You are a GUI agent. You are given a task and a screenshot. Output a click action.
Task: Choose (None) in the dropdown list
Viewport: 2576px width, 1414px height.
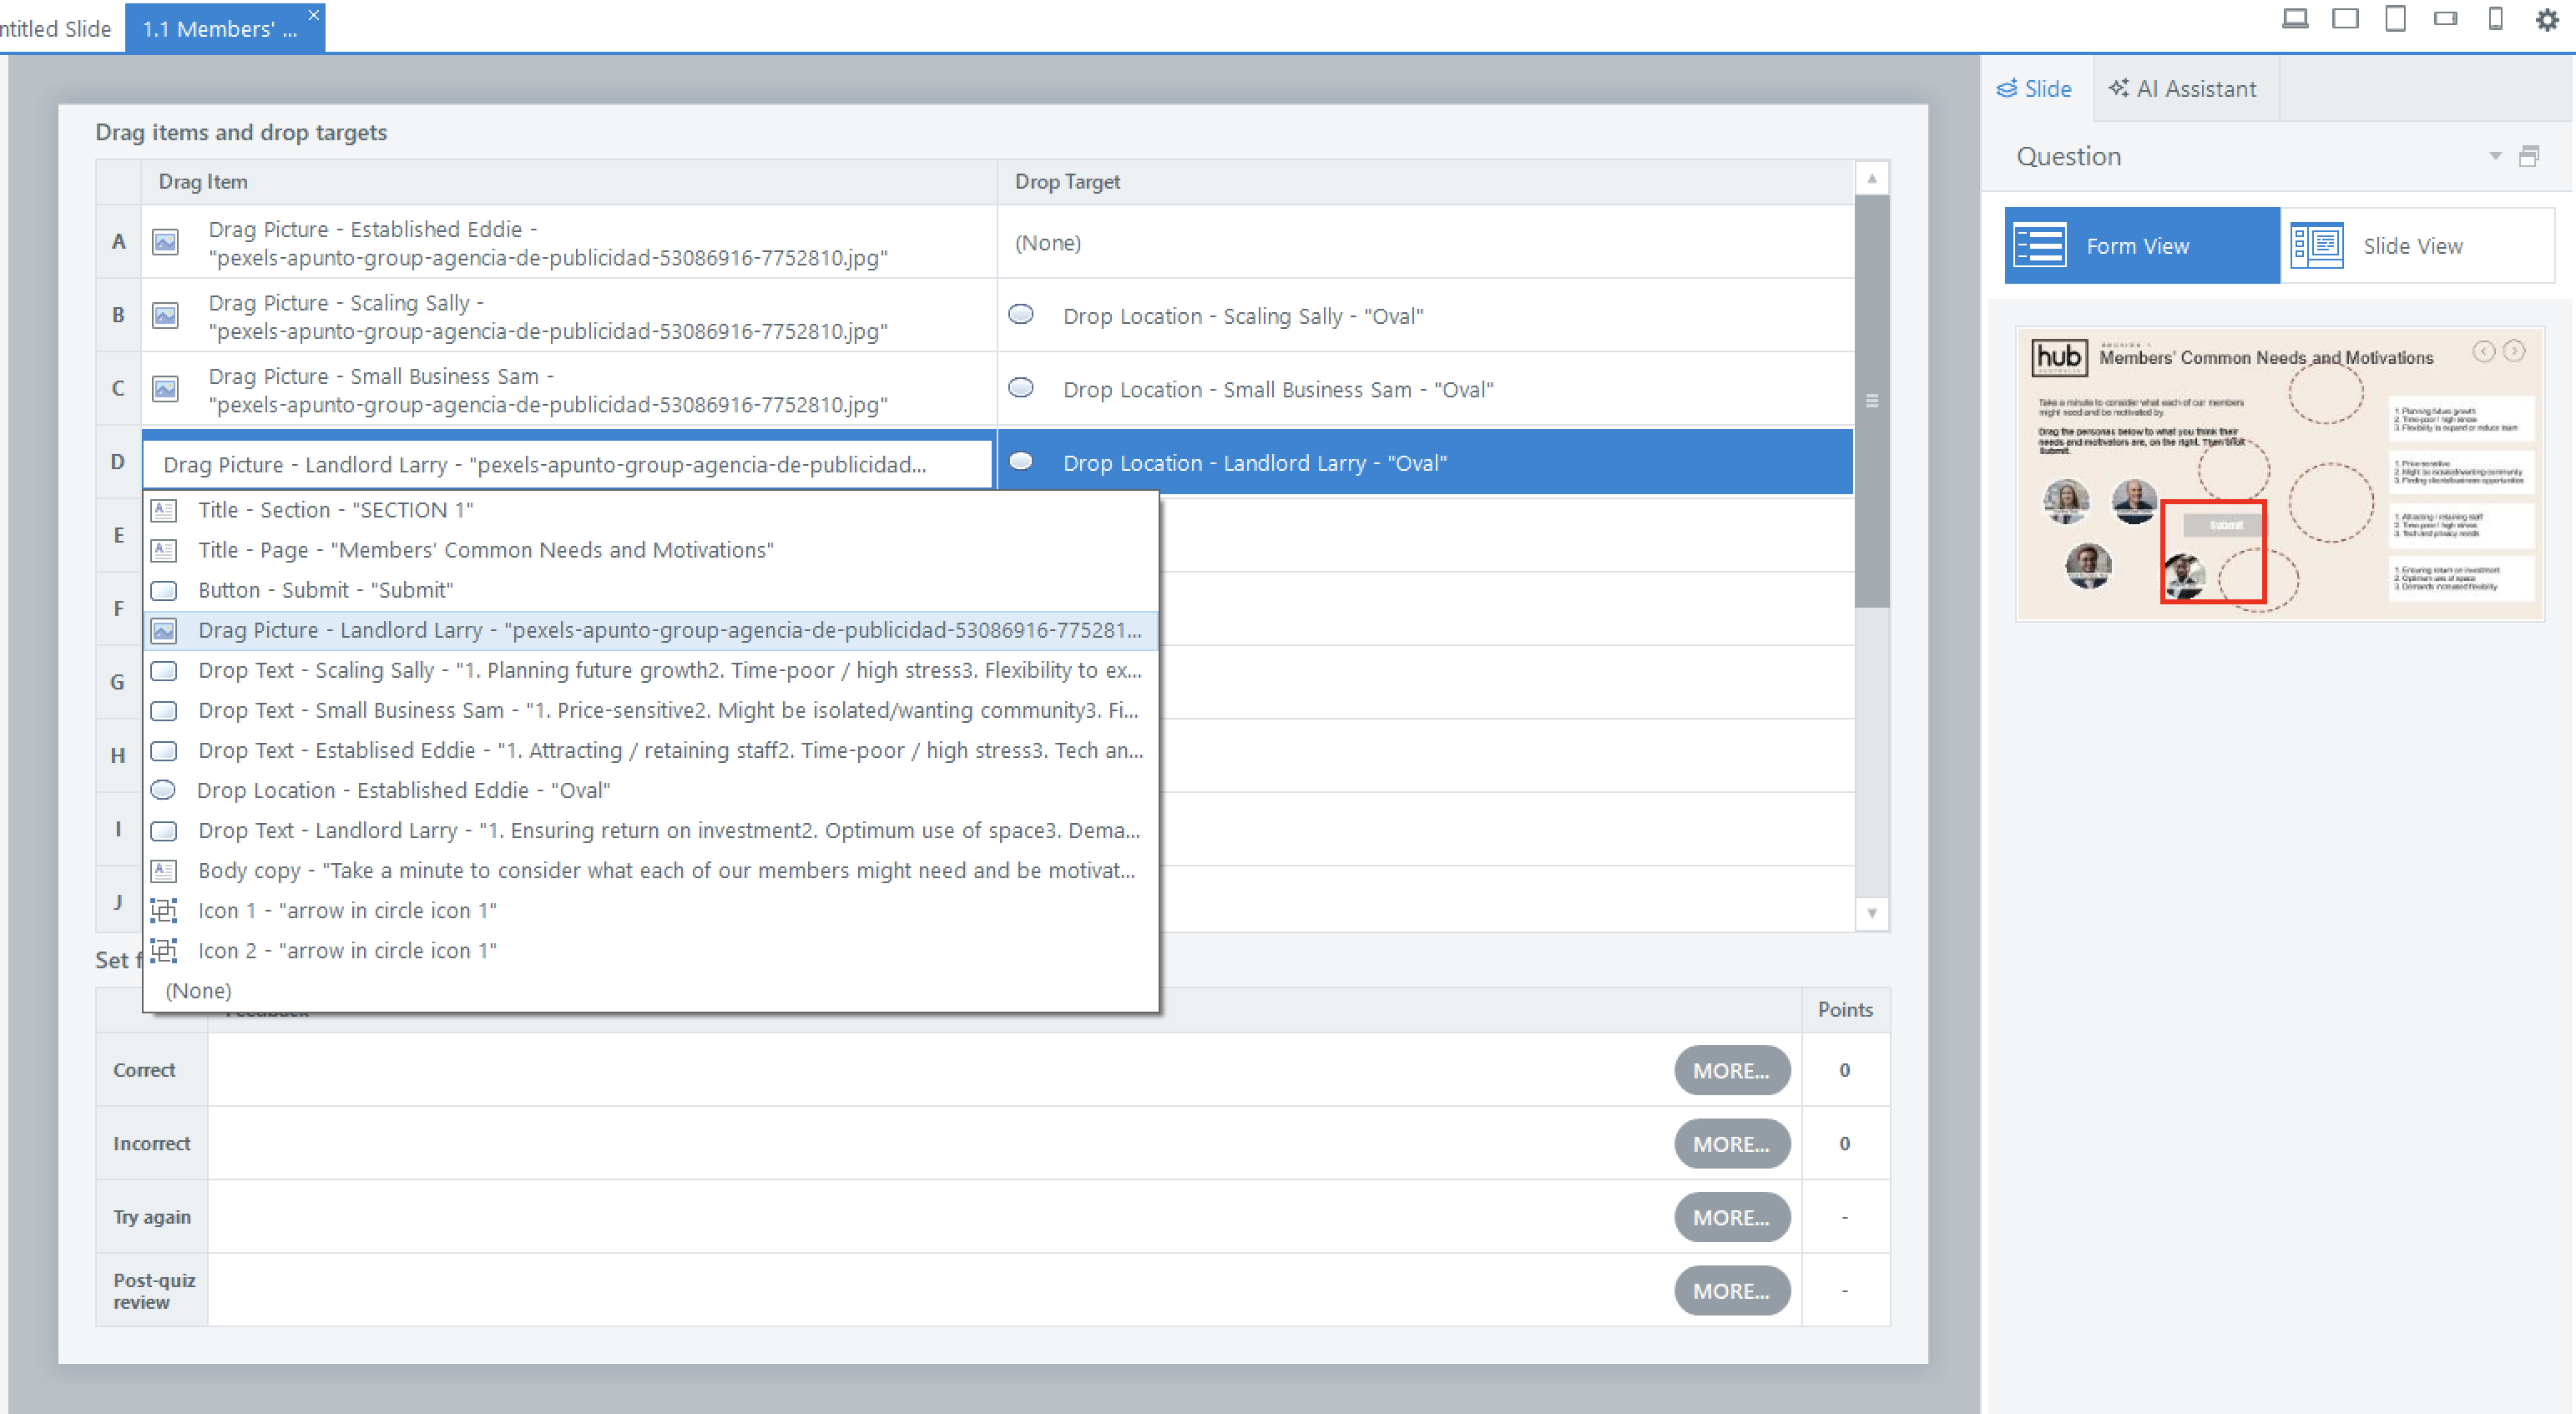pyautogui.click(x=198, y=990)
